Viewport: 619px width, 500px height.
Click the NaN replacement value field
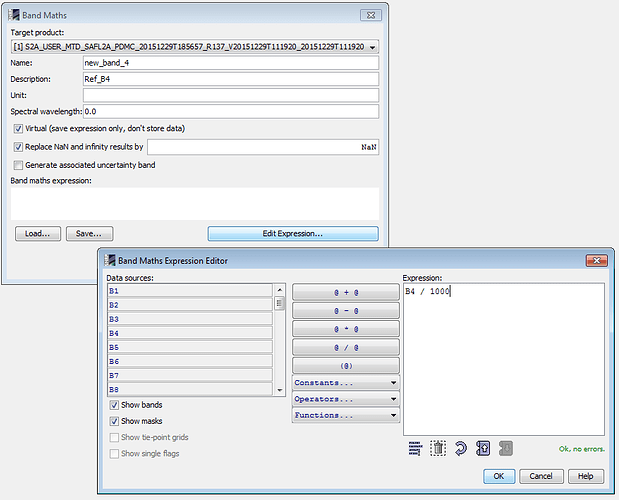tap(263, 147)
